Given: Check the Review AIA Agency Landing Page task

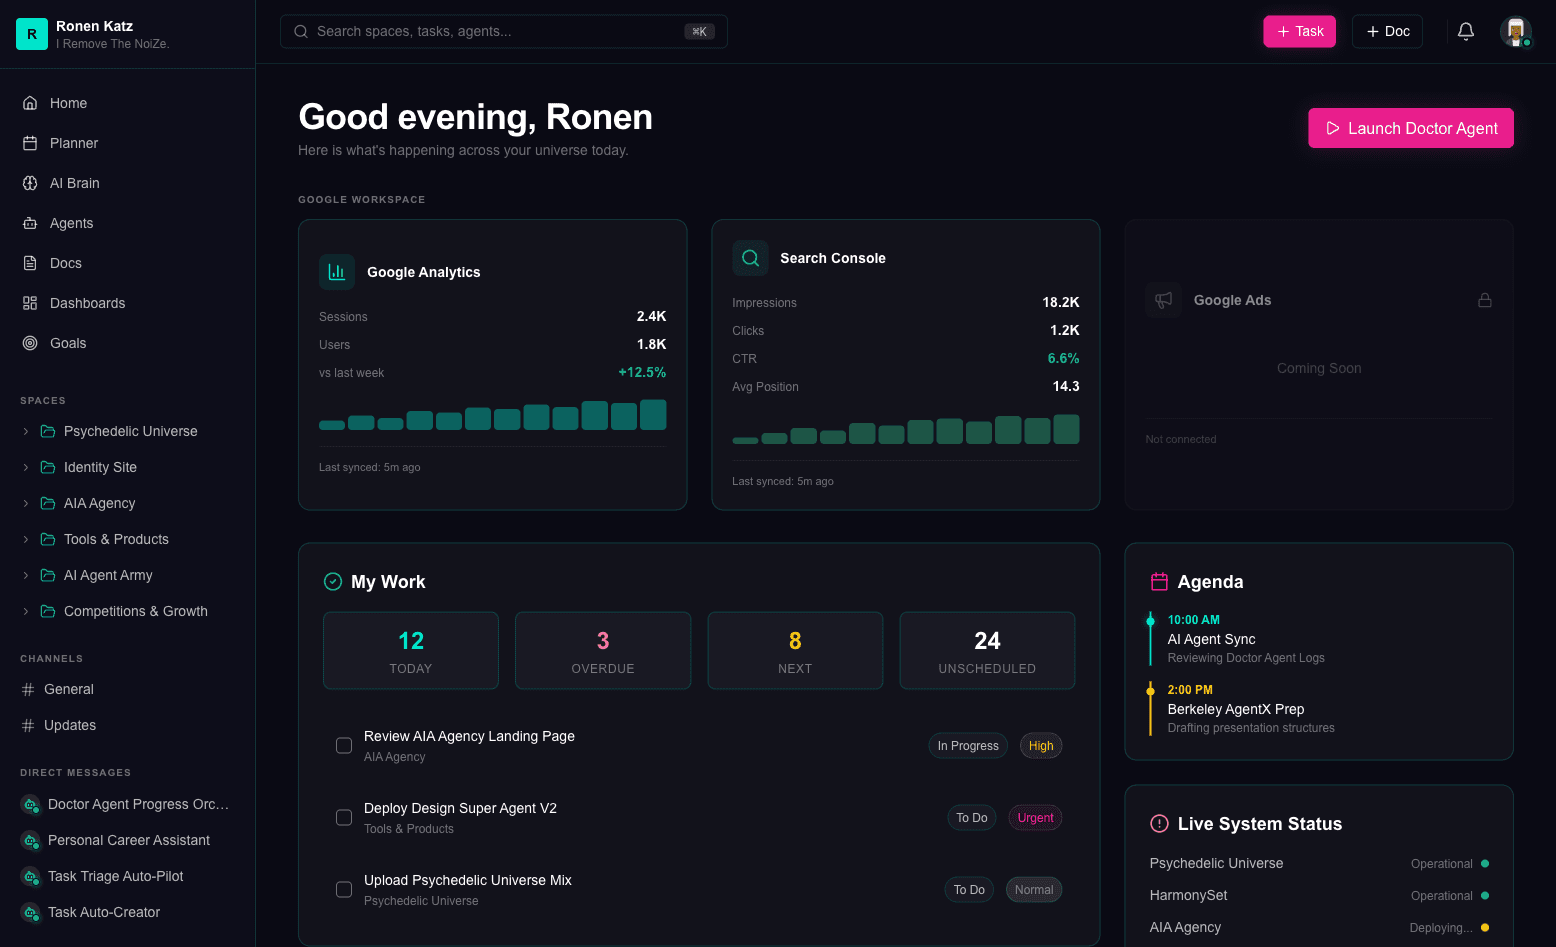Looking at the screenshot, I should click(x=344, y=746).
